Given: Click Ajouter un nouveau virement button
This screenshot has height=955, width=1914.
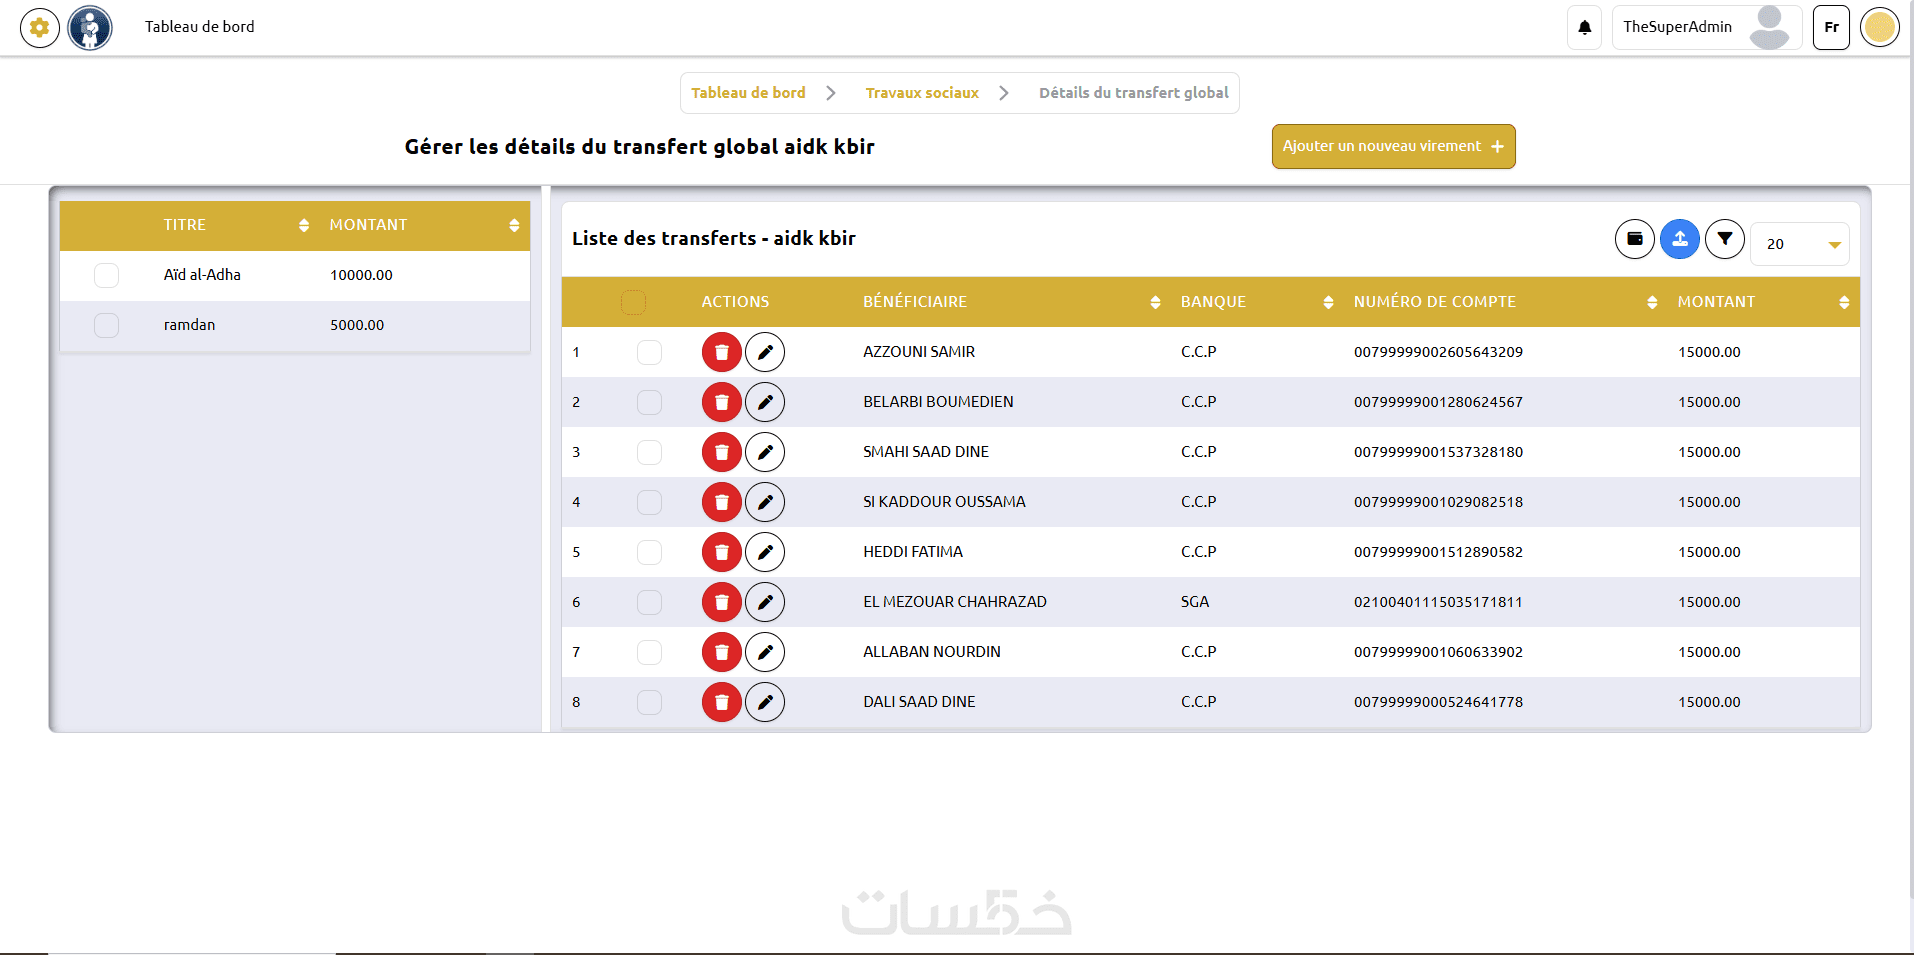Looking at the screenshot, I should tap(1394, 147).
